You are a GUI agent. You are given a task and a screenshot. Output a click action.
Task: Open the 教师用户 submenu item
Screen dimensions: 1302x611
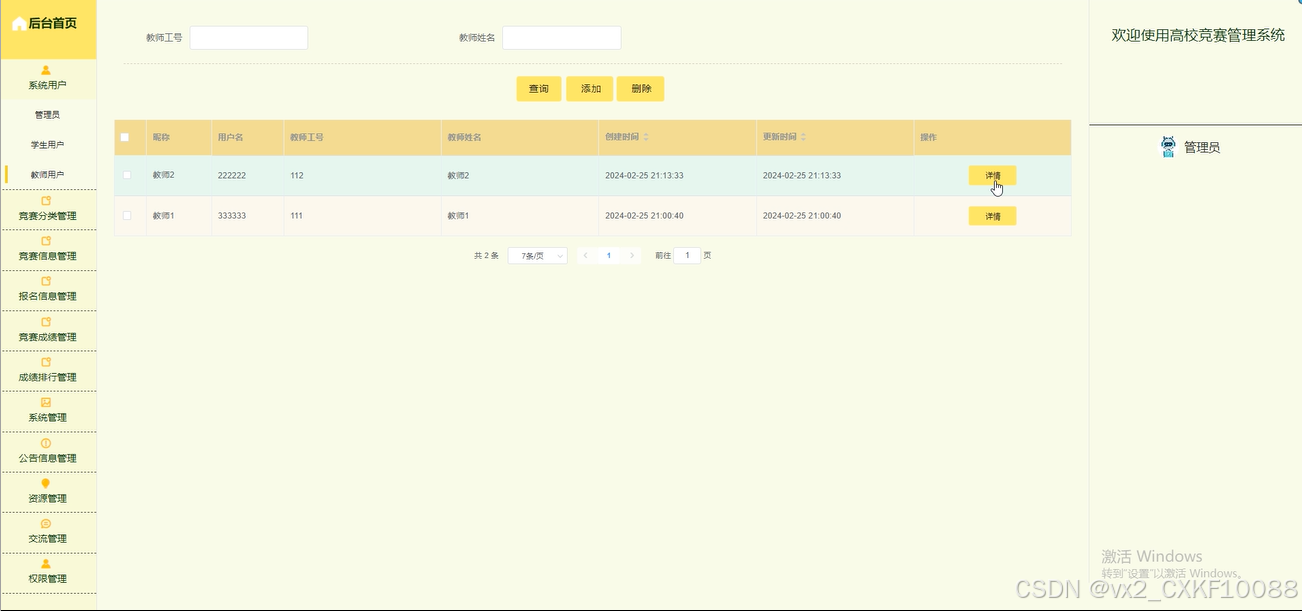pos(47,175)
